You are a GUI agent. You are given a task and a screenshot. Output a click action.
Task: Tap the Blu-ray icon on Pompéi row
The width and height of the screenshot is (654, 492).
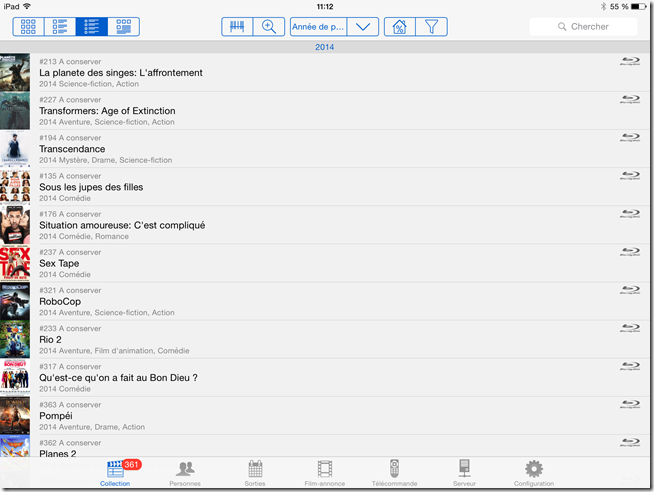[630, 404]
